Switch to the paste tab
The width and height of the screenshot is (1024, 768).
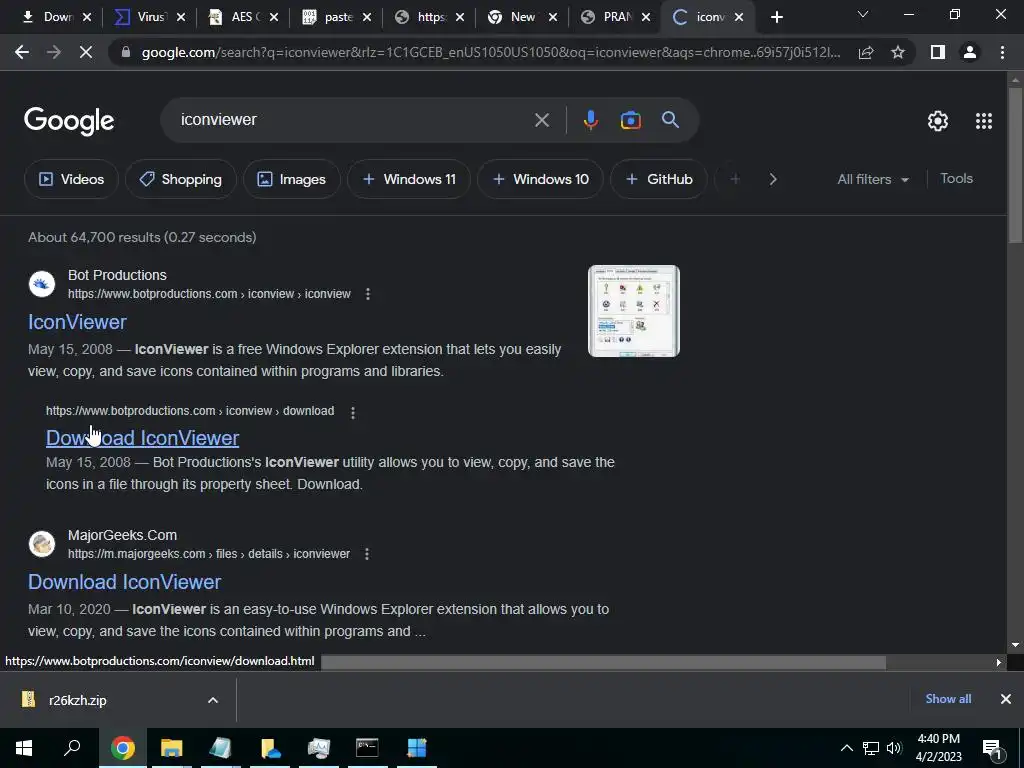pyautogui.click(x=336, y=17)
